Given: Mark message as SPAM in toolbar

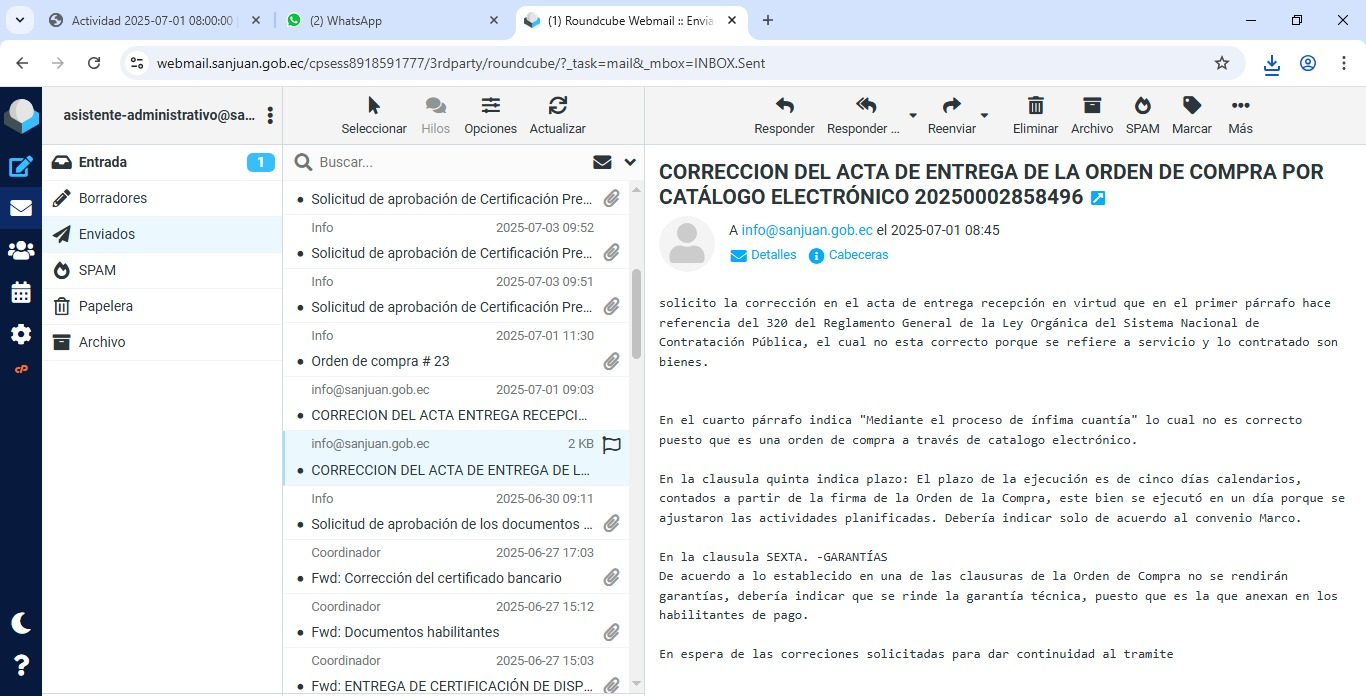Looking at the screenshot, I should coord(1142,106).
